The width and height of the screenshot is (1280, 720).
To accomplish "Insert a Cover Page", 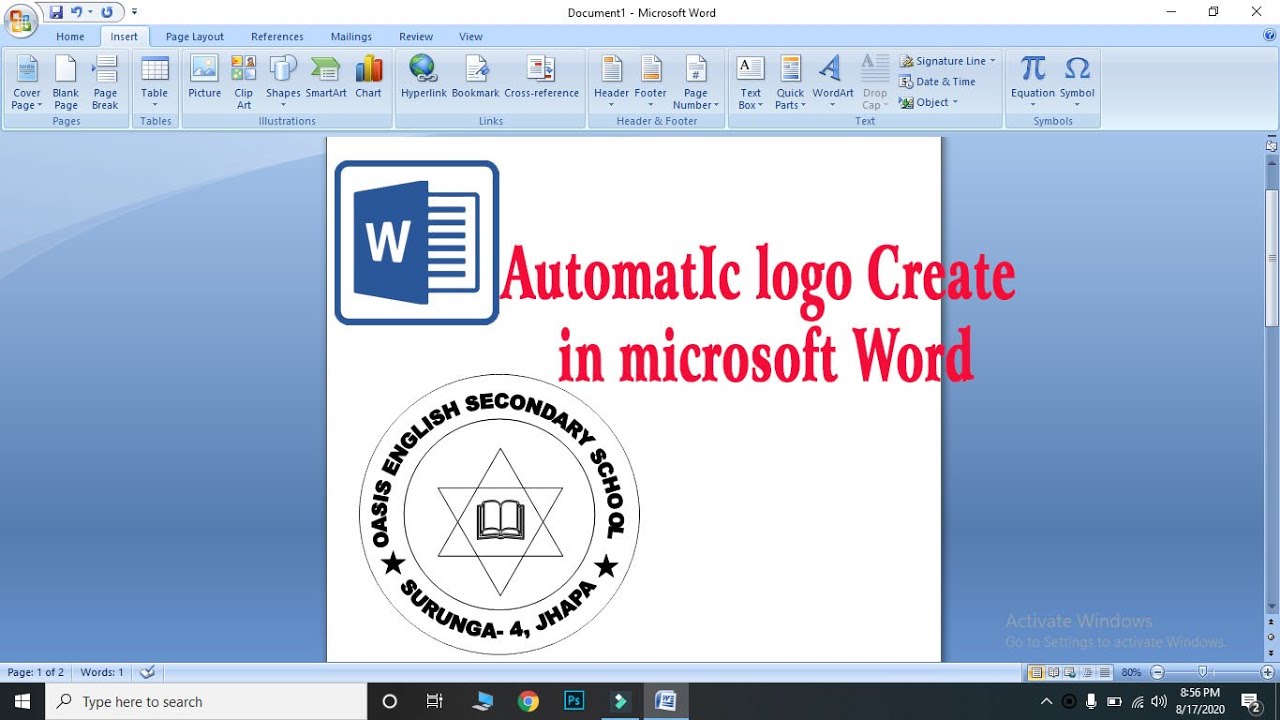I will pos(27,82).
